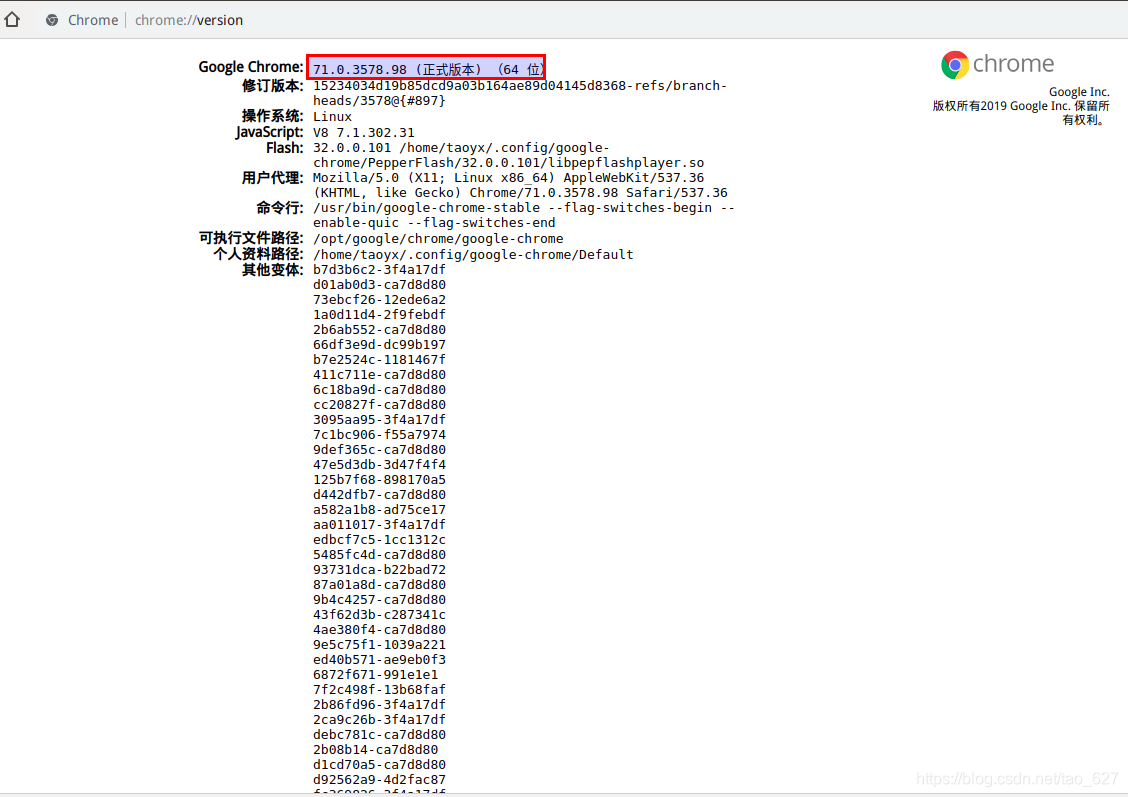Click the '命令行:' label
Screen dimensions: 1128x797
(280, 208)
